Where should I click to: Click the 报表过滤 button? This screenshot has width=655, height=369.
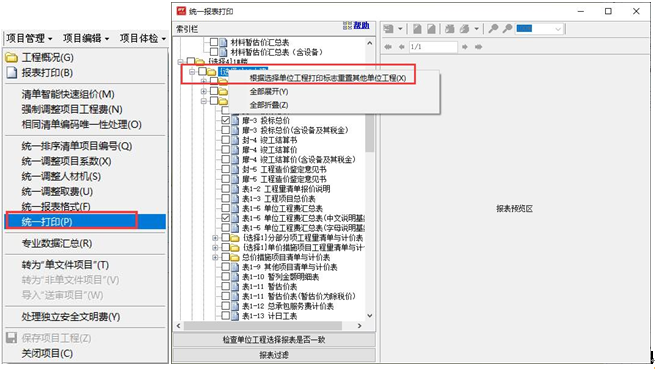(x=274, y=355)
